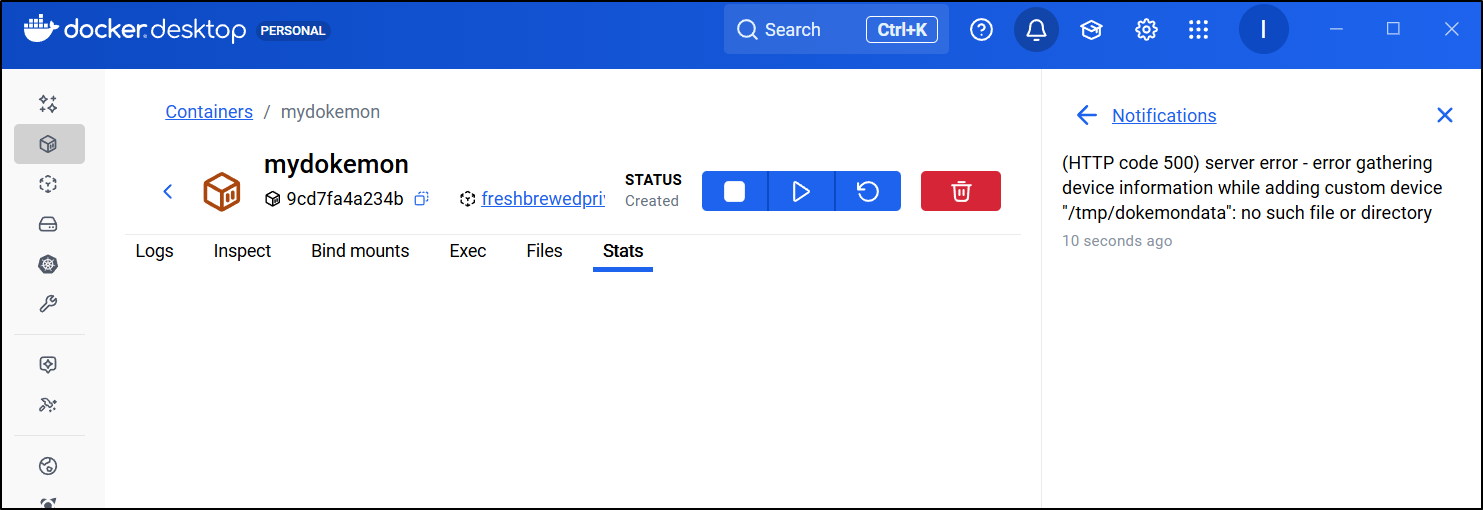The width and height of the screenshot is (1483, 510).
Task: Open Builds via the wrench icon
Action: tap(48, 304)
